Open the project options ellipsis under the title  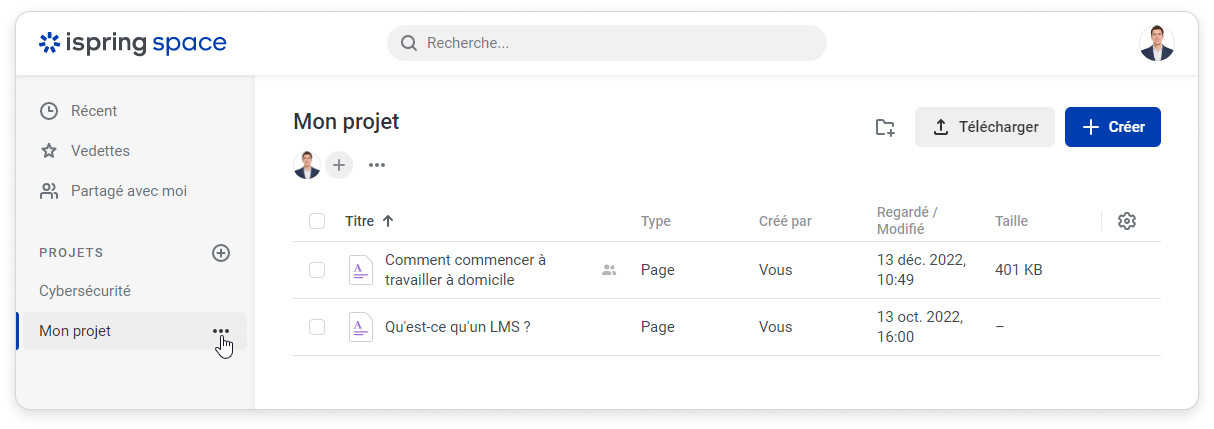point(377,165)
